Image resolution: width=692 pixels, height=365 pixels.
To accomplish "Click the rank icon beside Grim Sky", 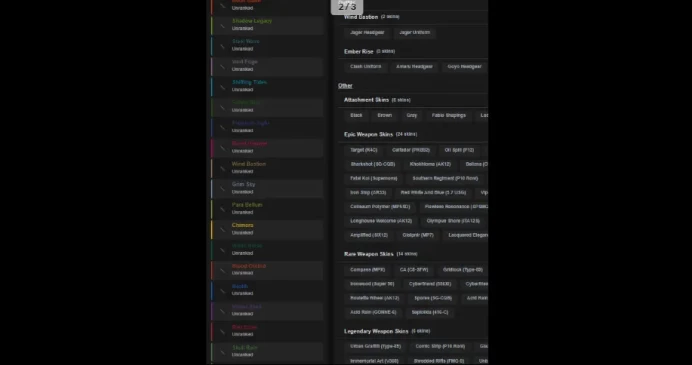I will (x=223, y=189).
